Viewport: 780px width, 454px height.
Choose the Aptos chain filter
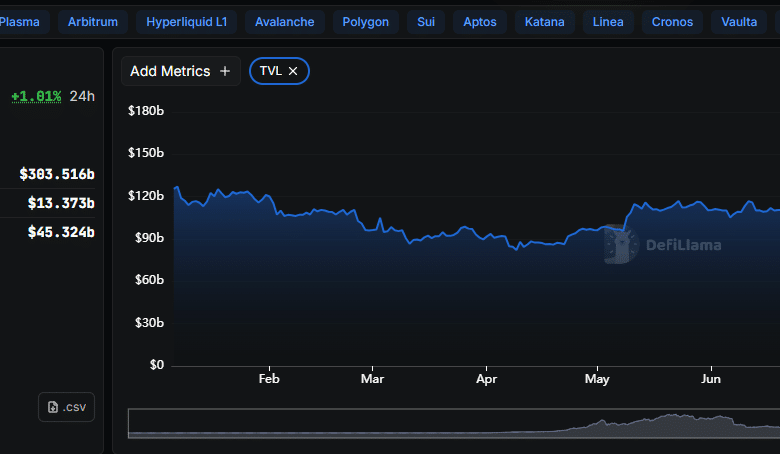[x=482, y=21]
